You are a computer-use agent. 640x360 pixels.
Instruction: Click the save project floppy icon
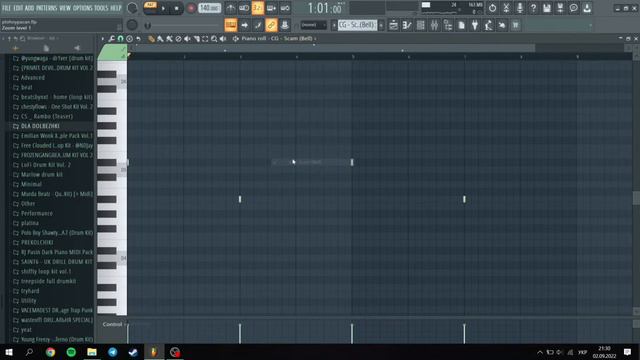pyautogui.click(x=547, y=8)
